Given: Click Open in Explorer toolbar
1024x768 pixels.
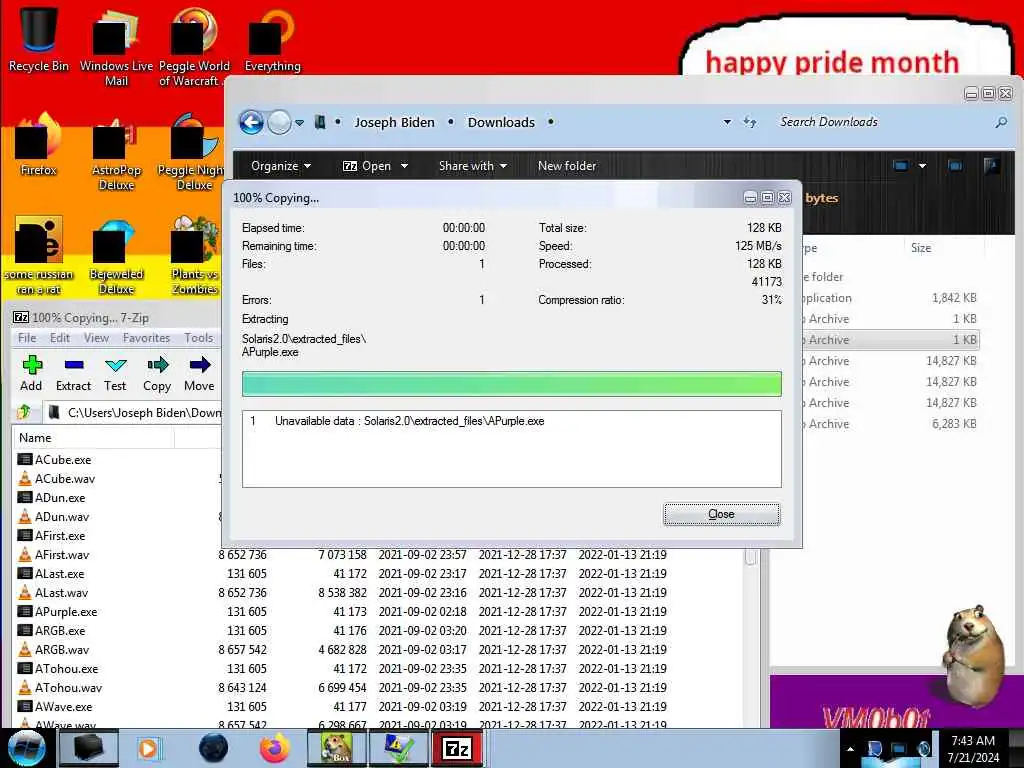Looking at the screenshot, I should pyautogui.click(x=367, y=166).
